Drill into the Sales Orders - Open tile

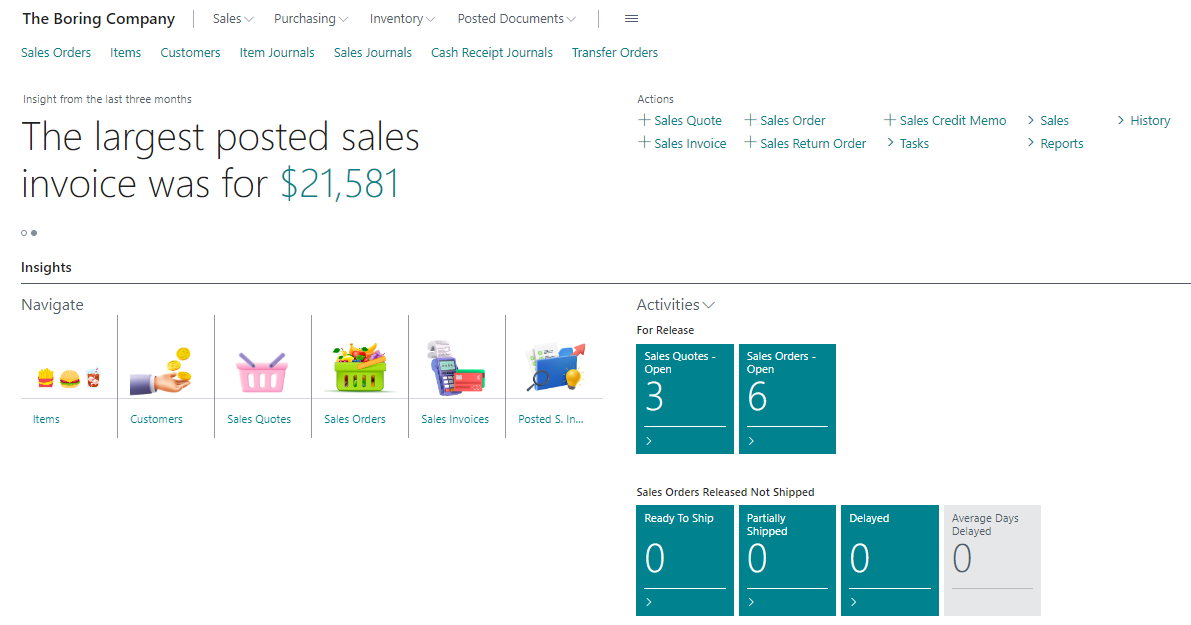(x=787, y=399)
